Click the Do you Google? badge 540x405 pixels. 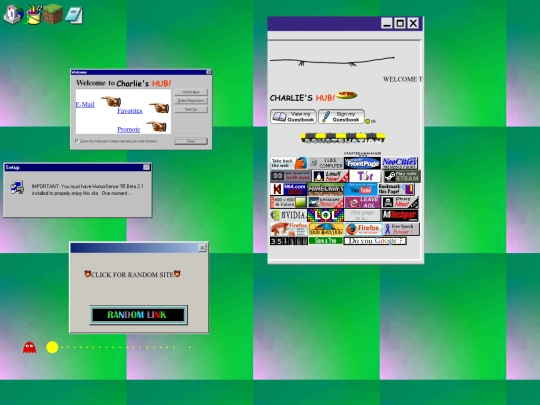pyautogui.click(x=375, y=241)
